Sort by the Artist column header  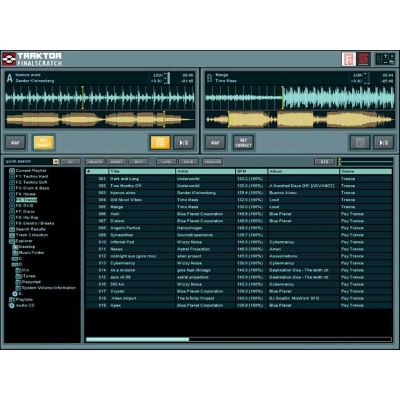[x=205, y=171]
